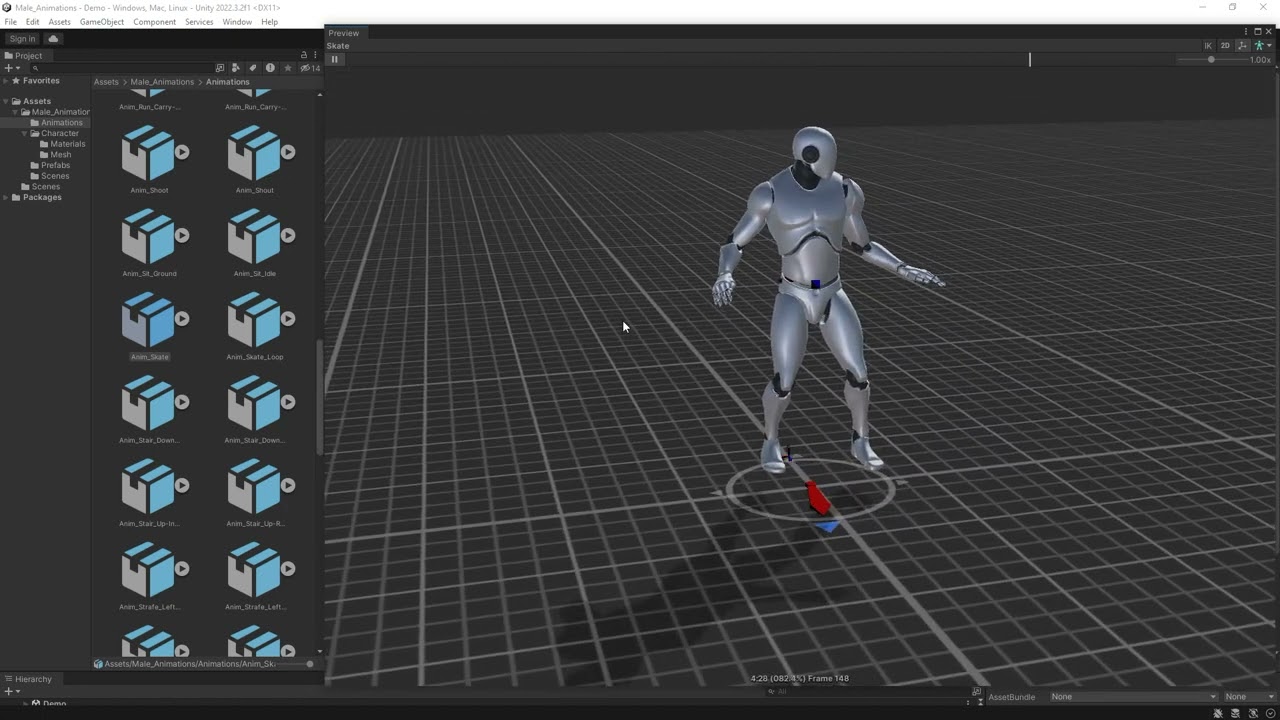Select the Scenes folder under Male_Animations

(49, 176)
